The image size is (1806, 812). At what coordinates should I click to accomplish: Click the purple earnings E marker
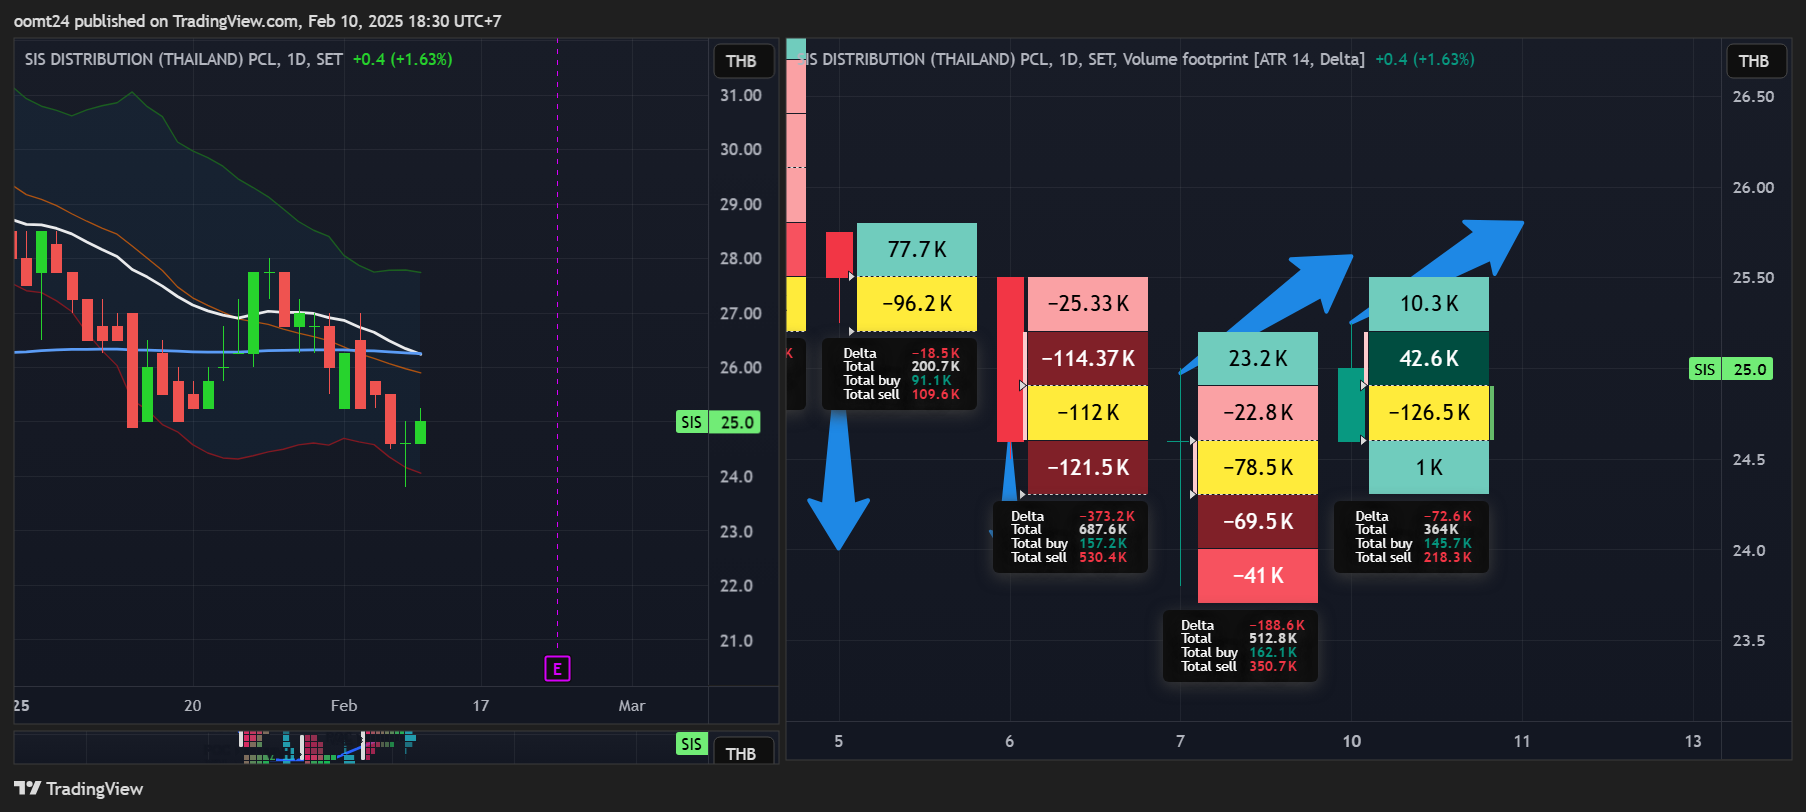click(557, 669)
